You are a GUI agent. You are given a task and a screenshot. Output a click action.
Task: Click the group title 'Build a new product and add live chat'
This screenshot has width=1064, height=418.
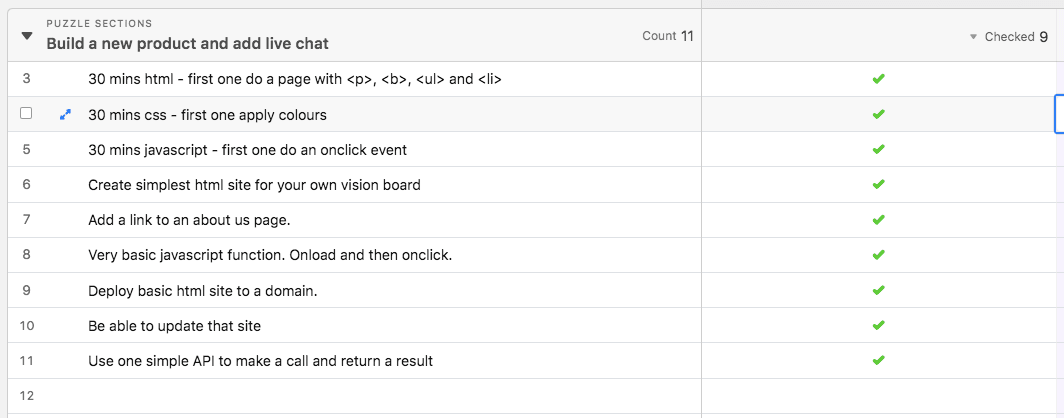click(187, 44)
